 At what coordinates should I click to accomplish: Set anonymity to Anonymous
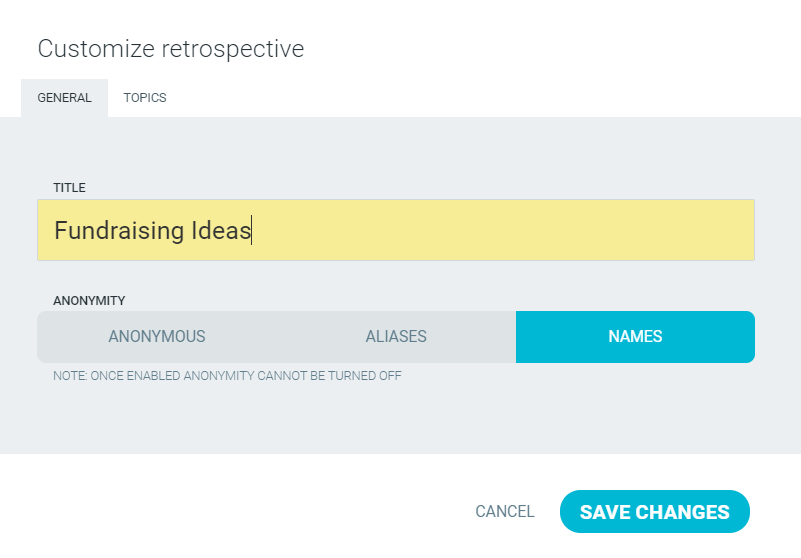pos(157,337)
